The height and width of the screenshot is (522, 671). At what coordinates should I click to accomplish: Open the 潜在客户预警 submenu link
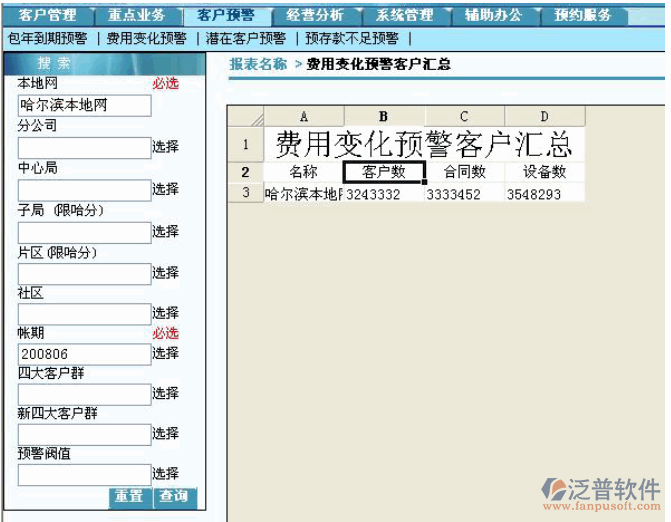[x=246, y=39]
